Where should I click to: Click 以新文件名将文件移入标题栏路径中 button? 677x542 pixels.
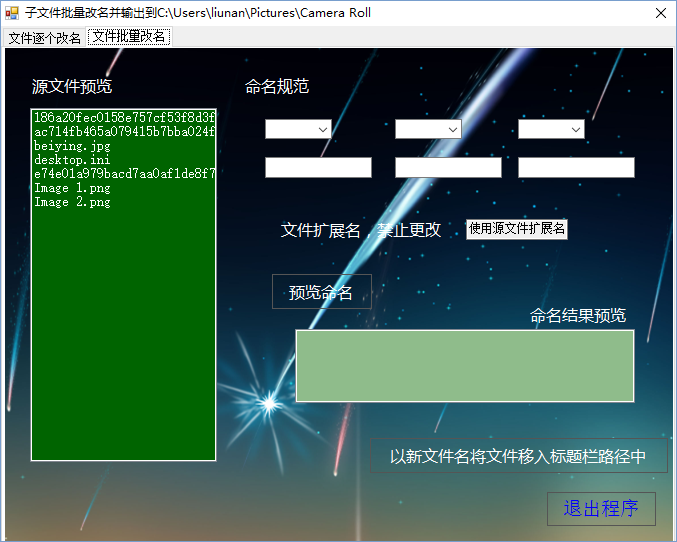click(517, 456)
